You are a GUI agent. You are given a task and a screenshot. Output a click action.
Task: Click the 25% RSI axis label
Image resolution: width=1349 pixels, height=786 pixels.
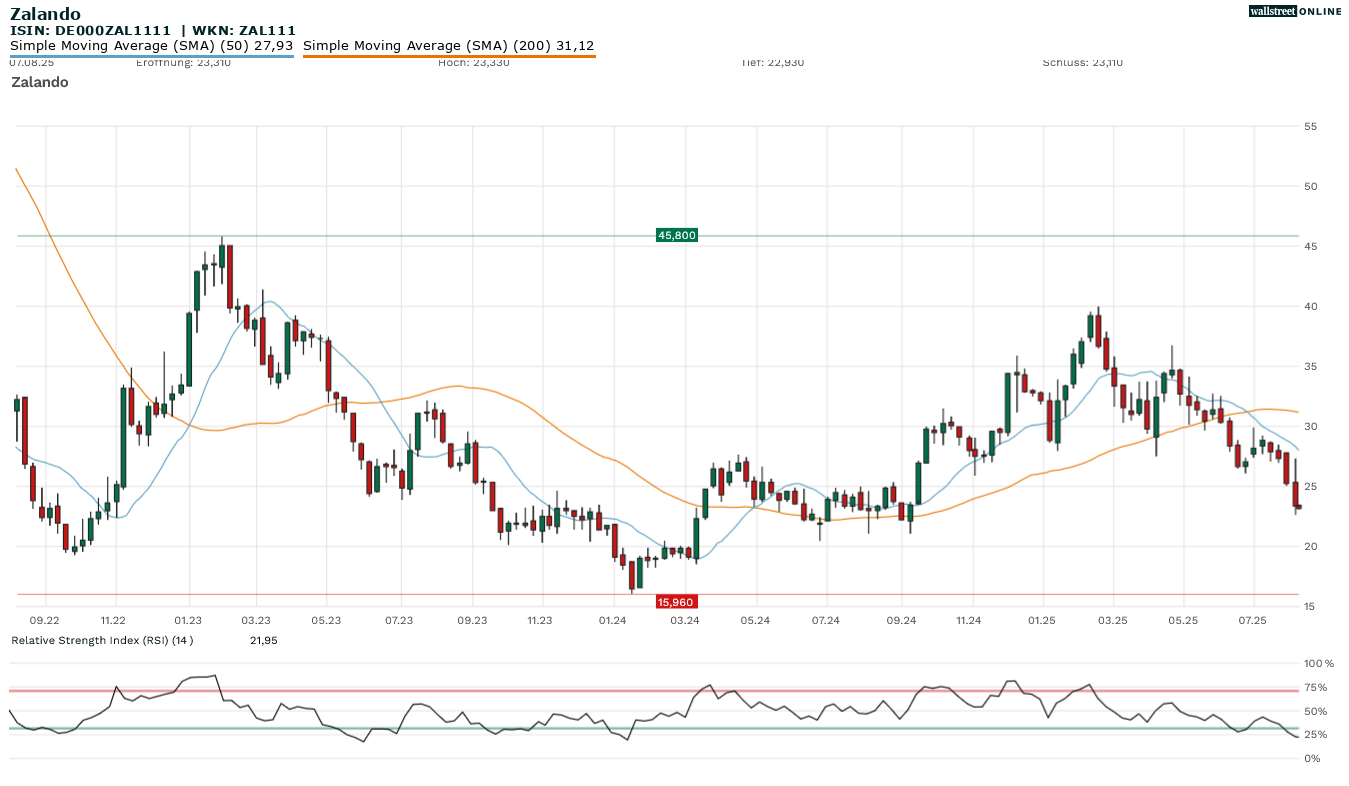click(1316, 735)
